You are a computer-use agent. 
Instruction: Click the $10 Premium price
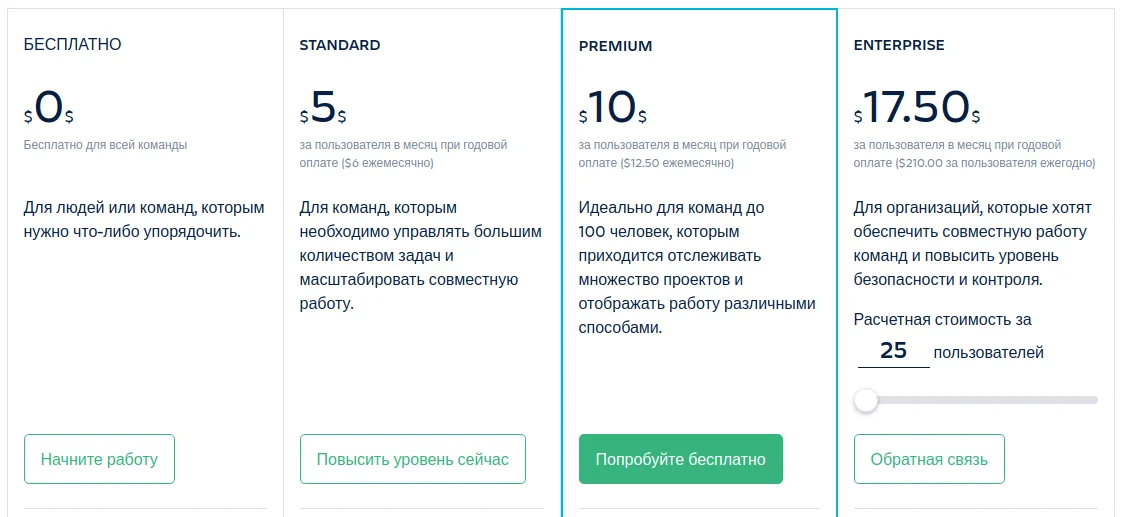coord(613,109)
